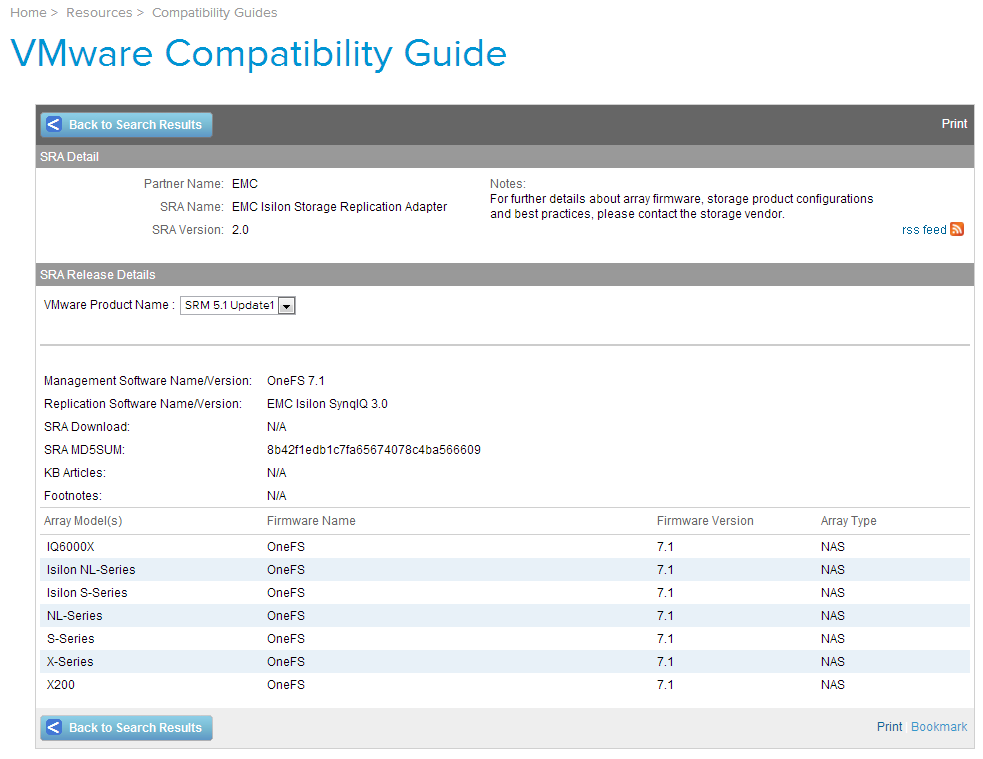Select the IQ6000X array model row
This screenshot has height=759, width=983.
[x=70, y=547]
